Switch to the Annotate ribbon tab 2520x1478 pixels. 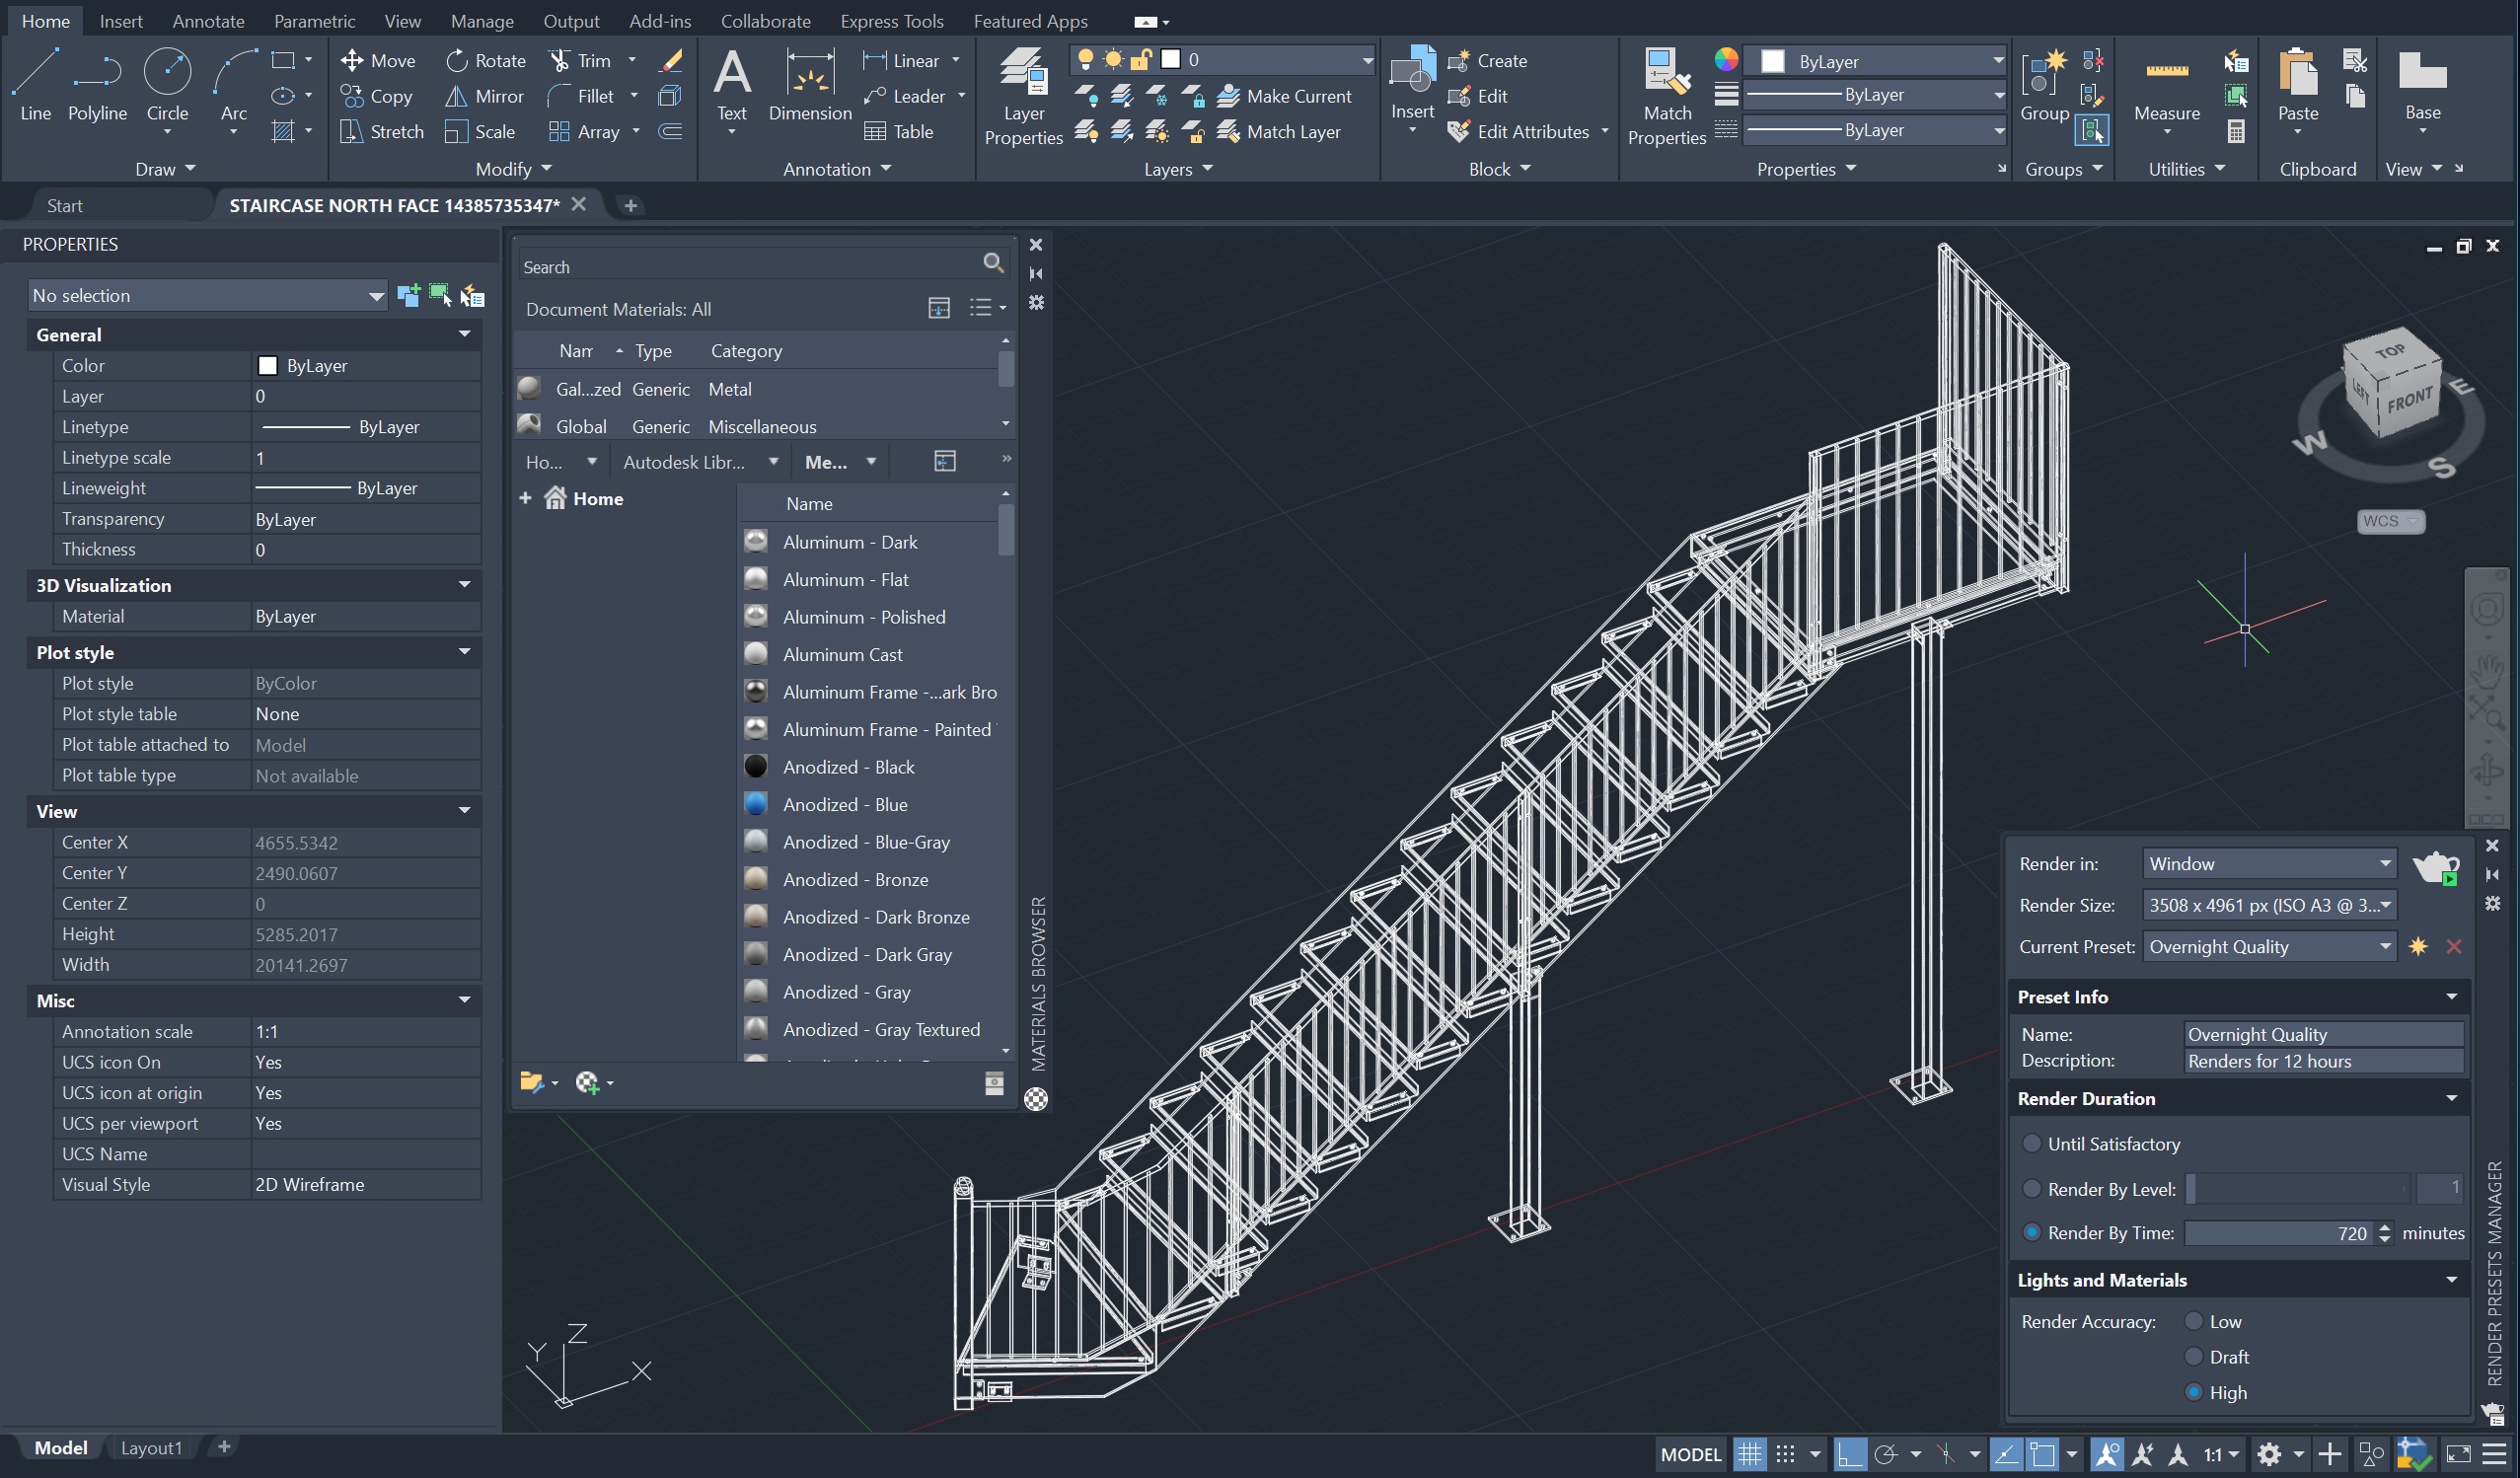click(208, 21)
